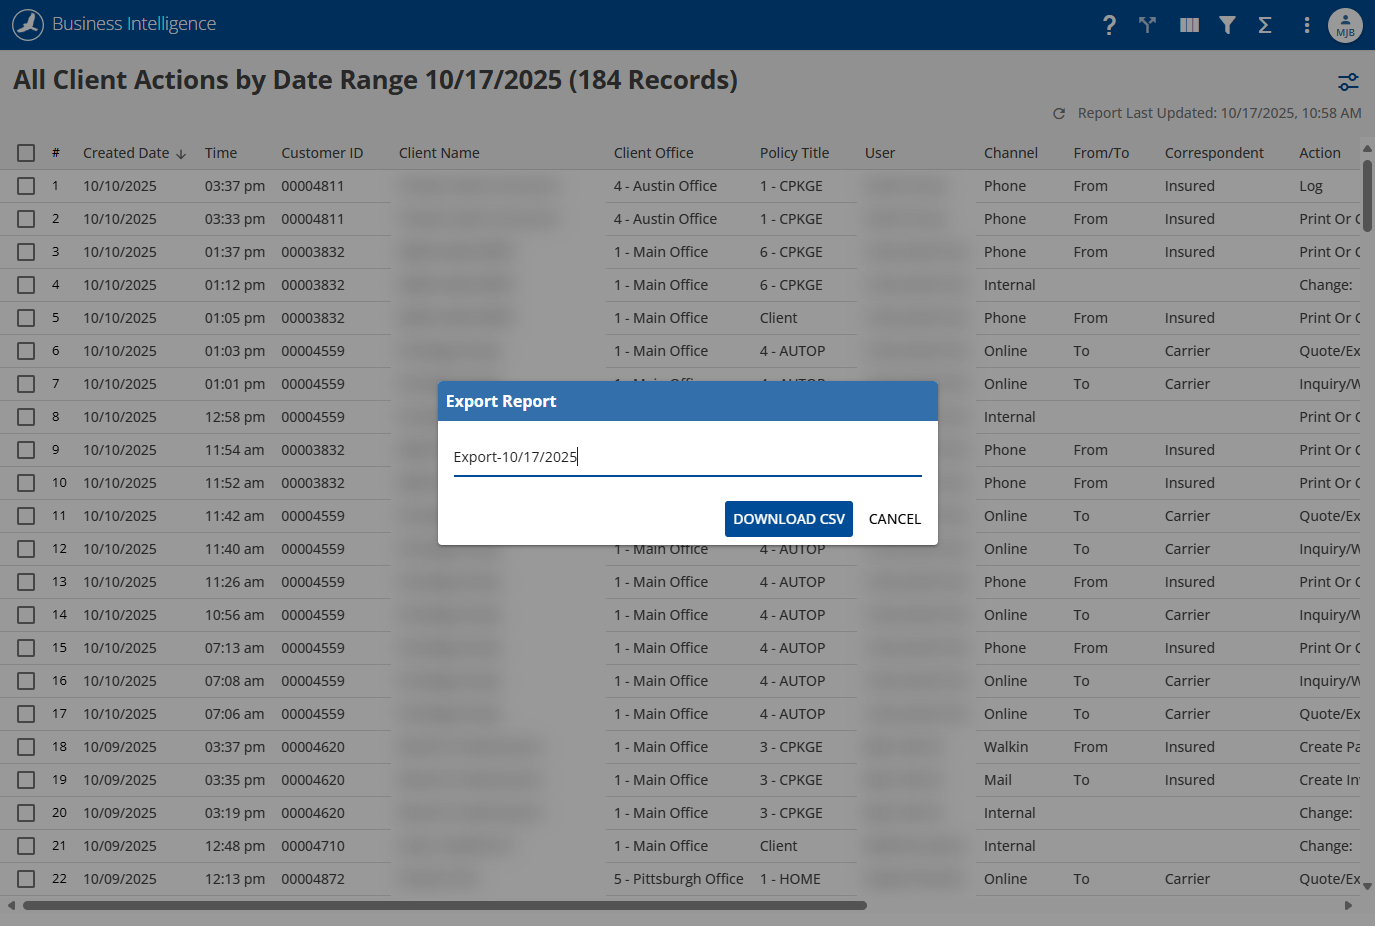
Task: Click the horizontal scrollbar thumb
Action: (x=445, y=906)
